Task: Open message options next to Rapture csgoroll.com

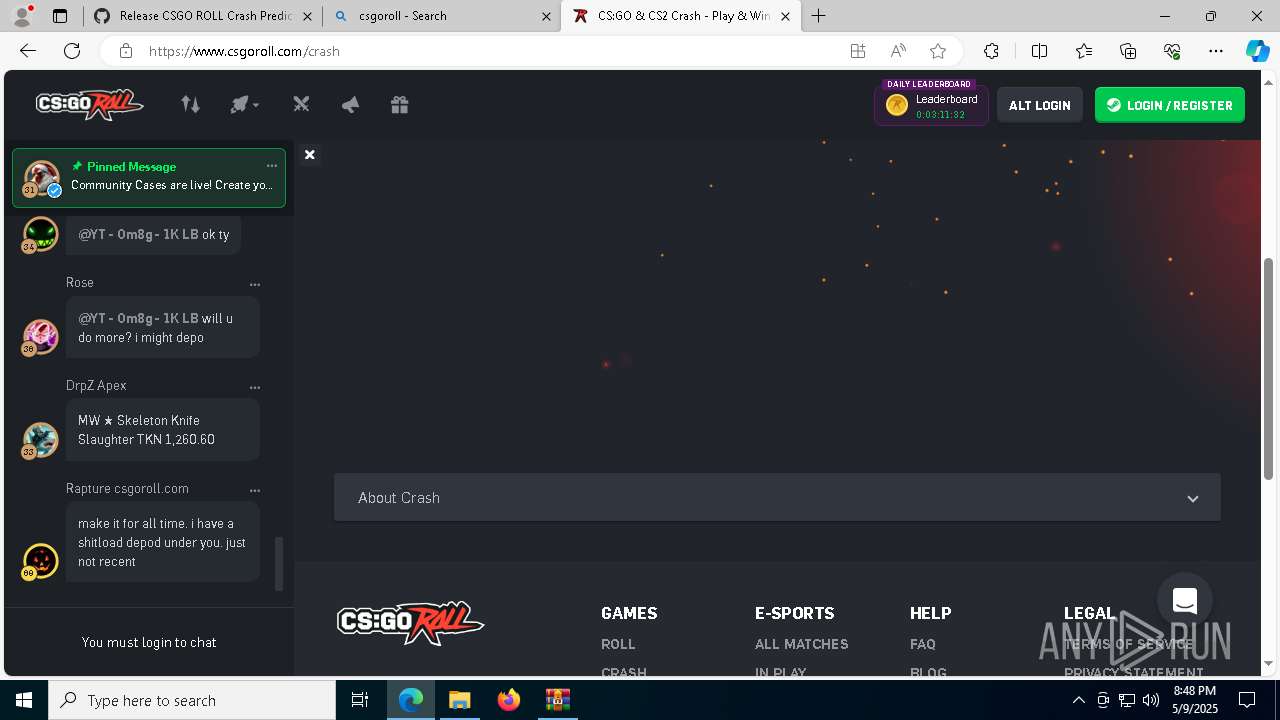Action: tap(254, 490)
